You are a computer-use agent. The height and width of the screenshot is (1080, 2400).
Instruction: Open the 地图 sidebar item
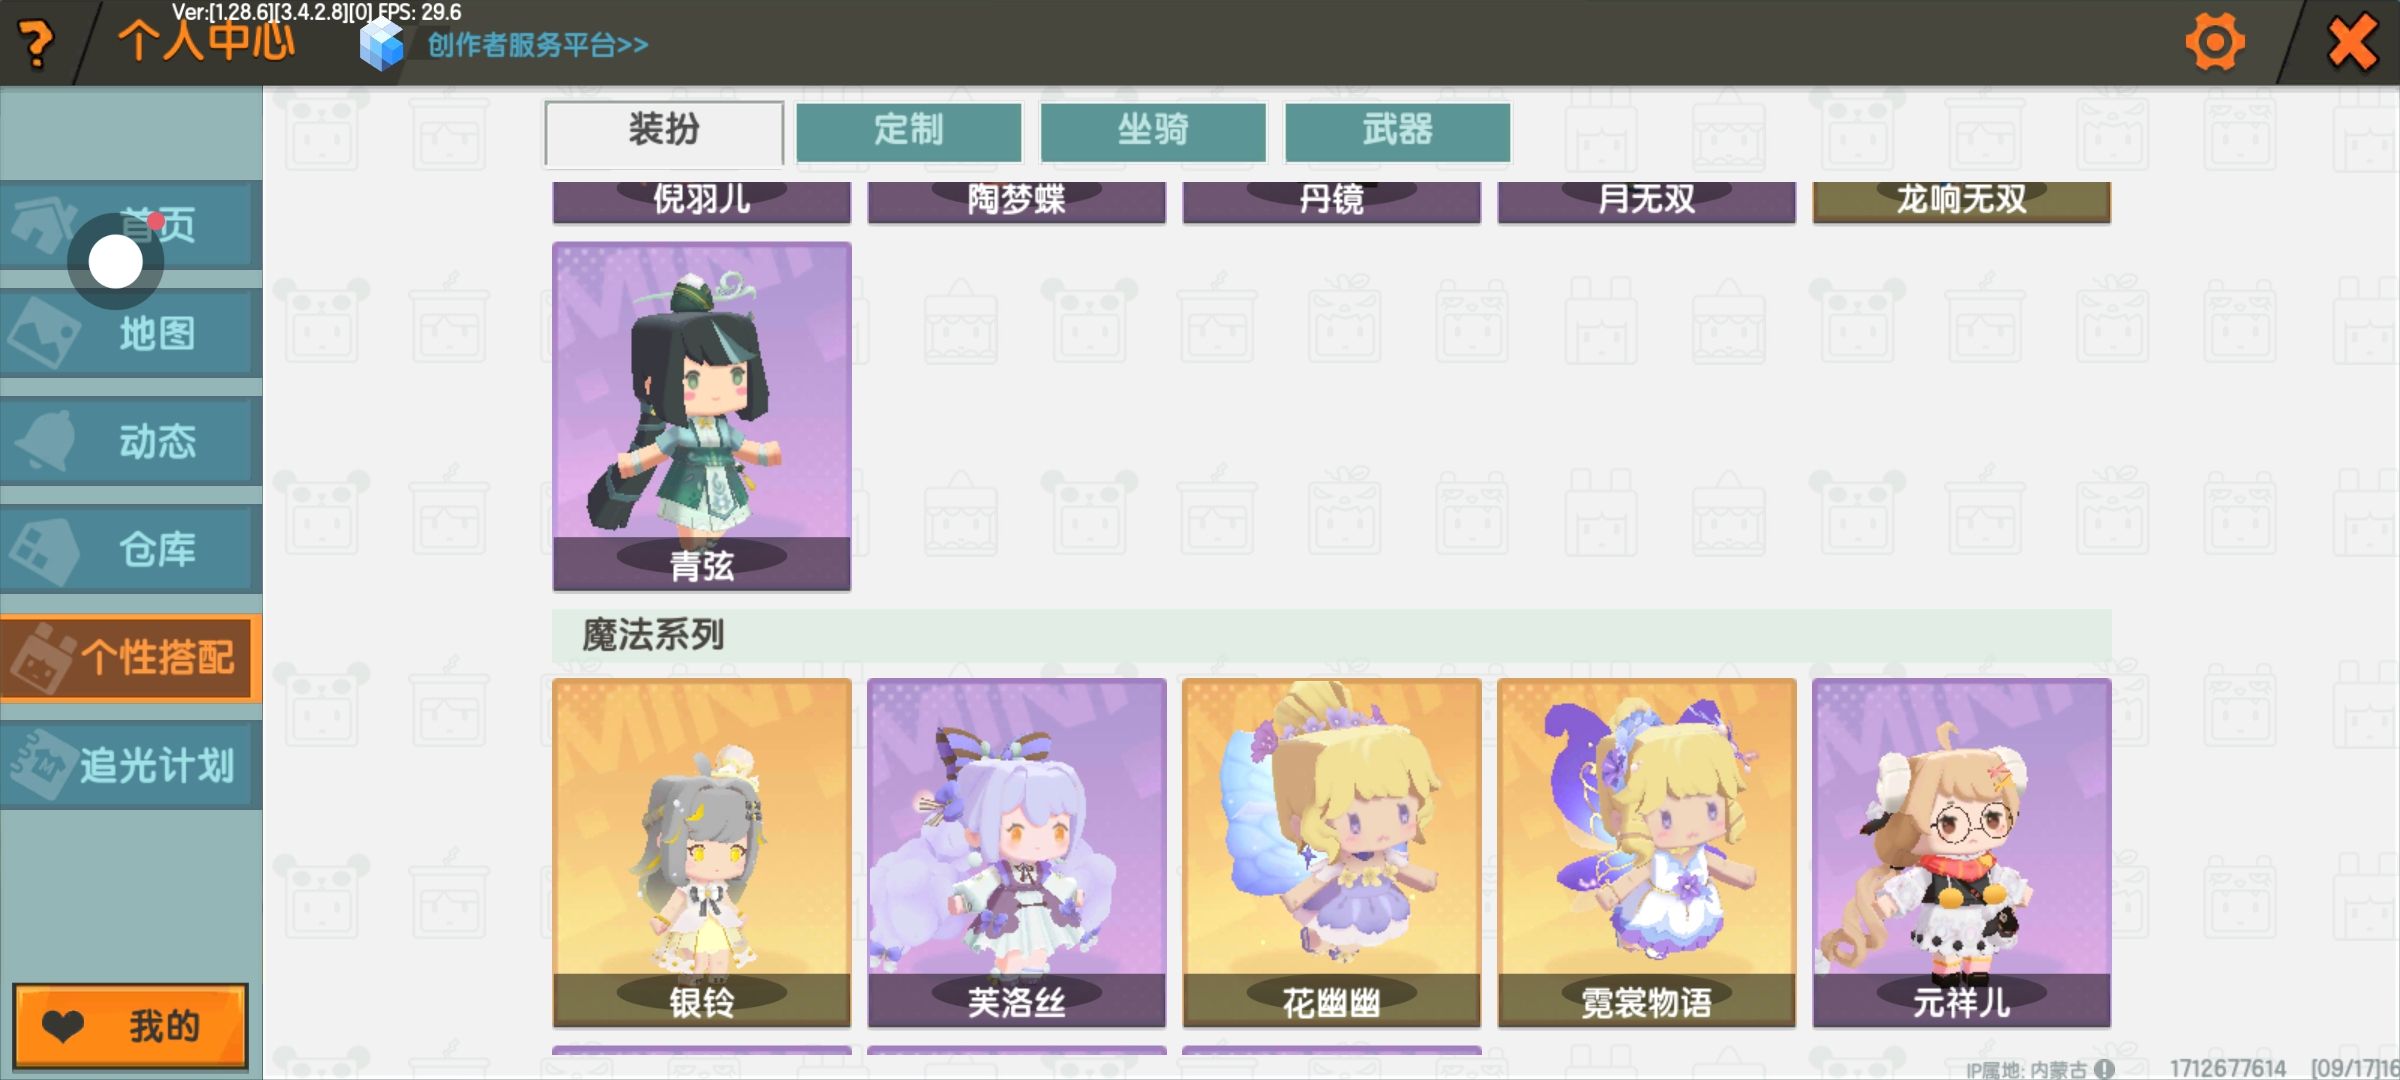pos(131,334)
